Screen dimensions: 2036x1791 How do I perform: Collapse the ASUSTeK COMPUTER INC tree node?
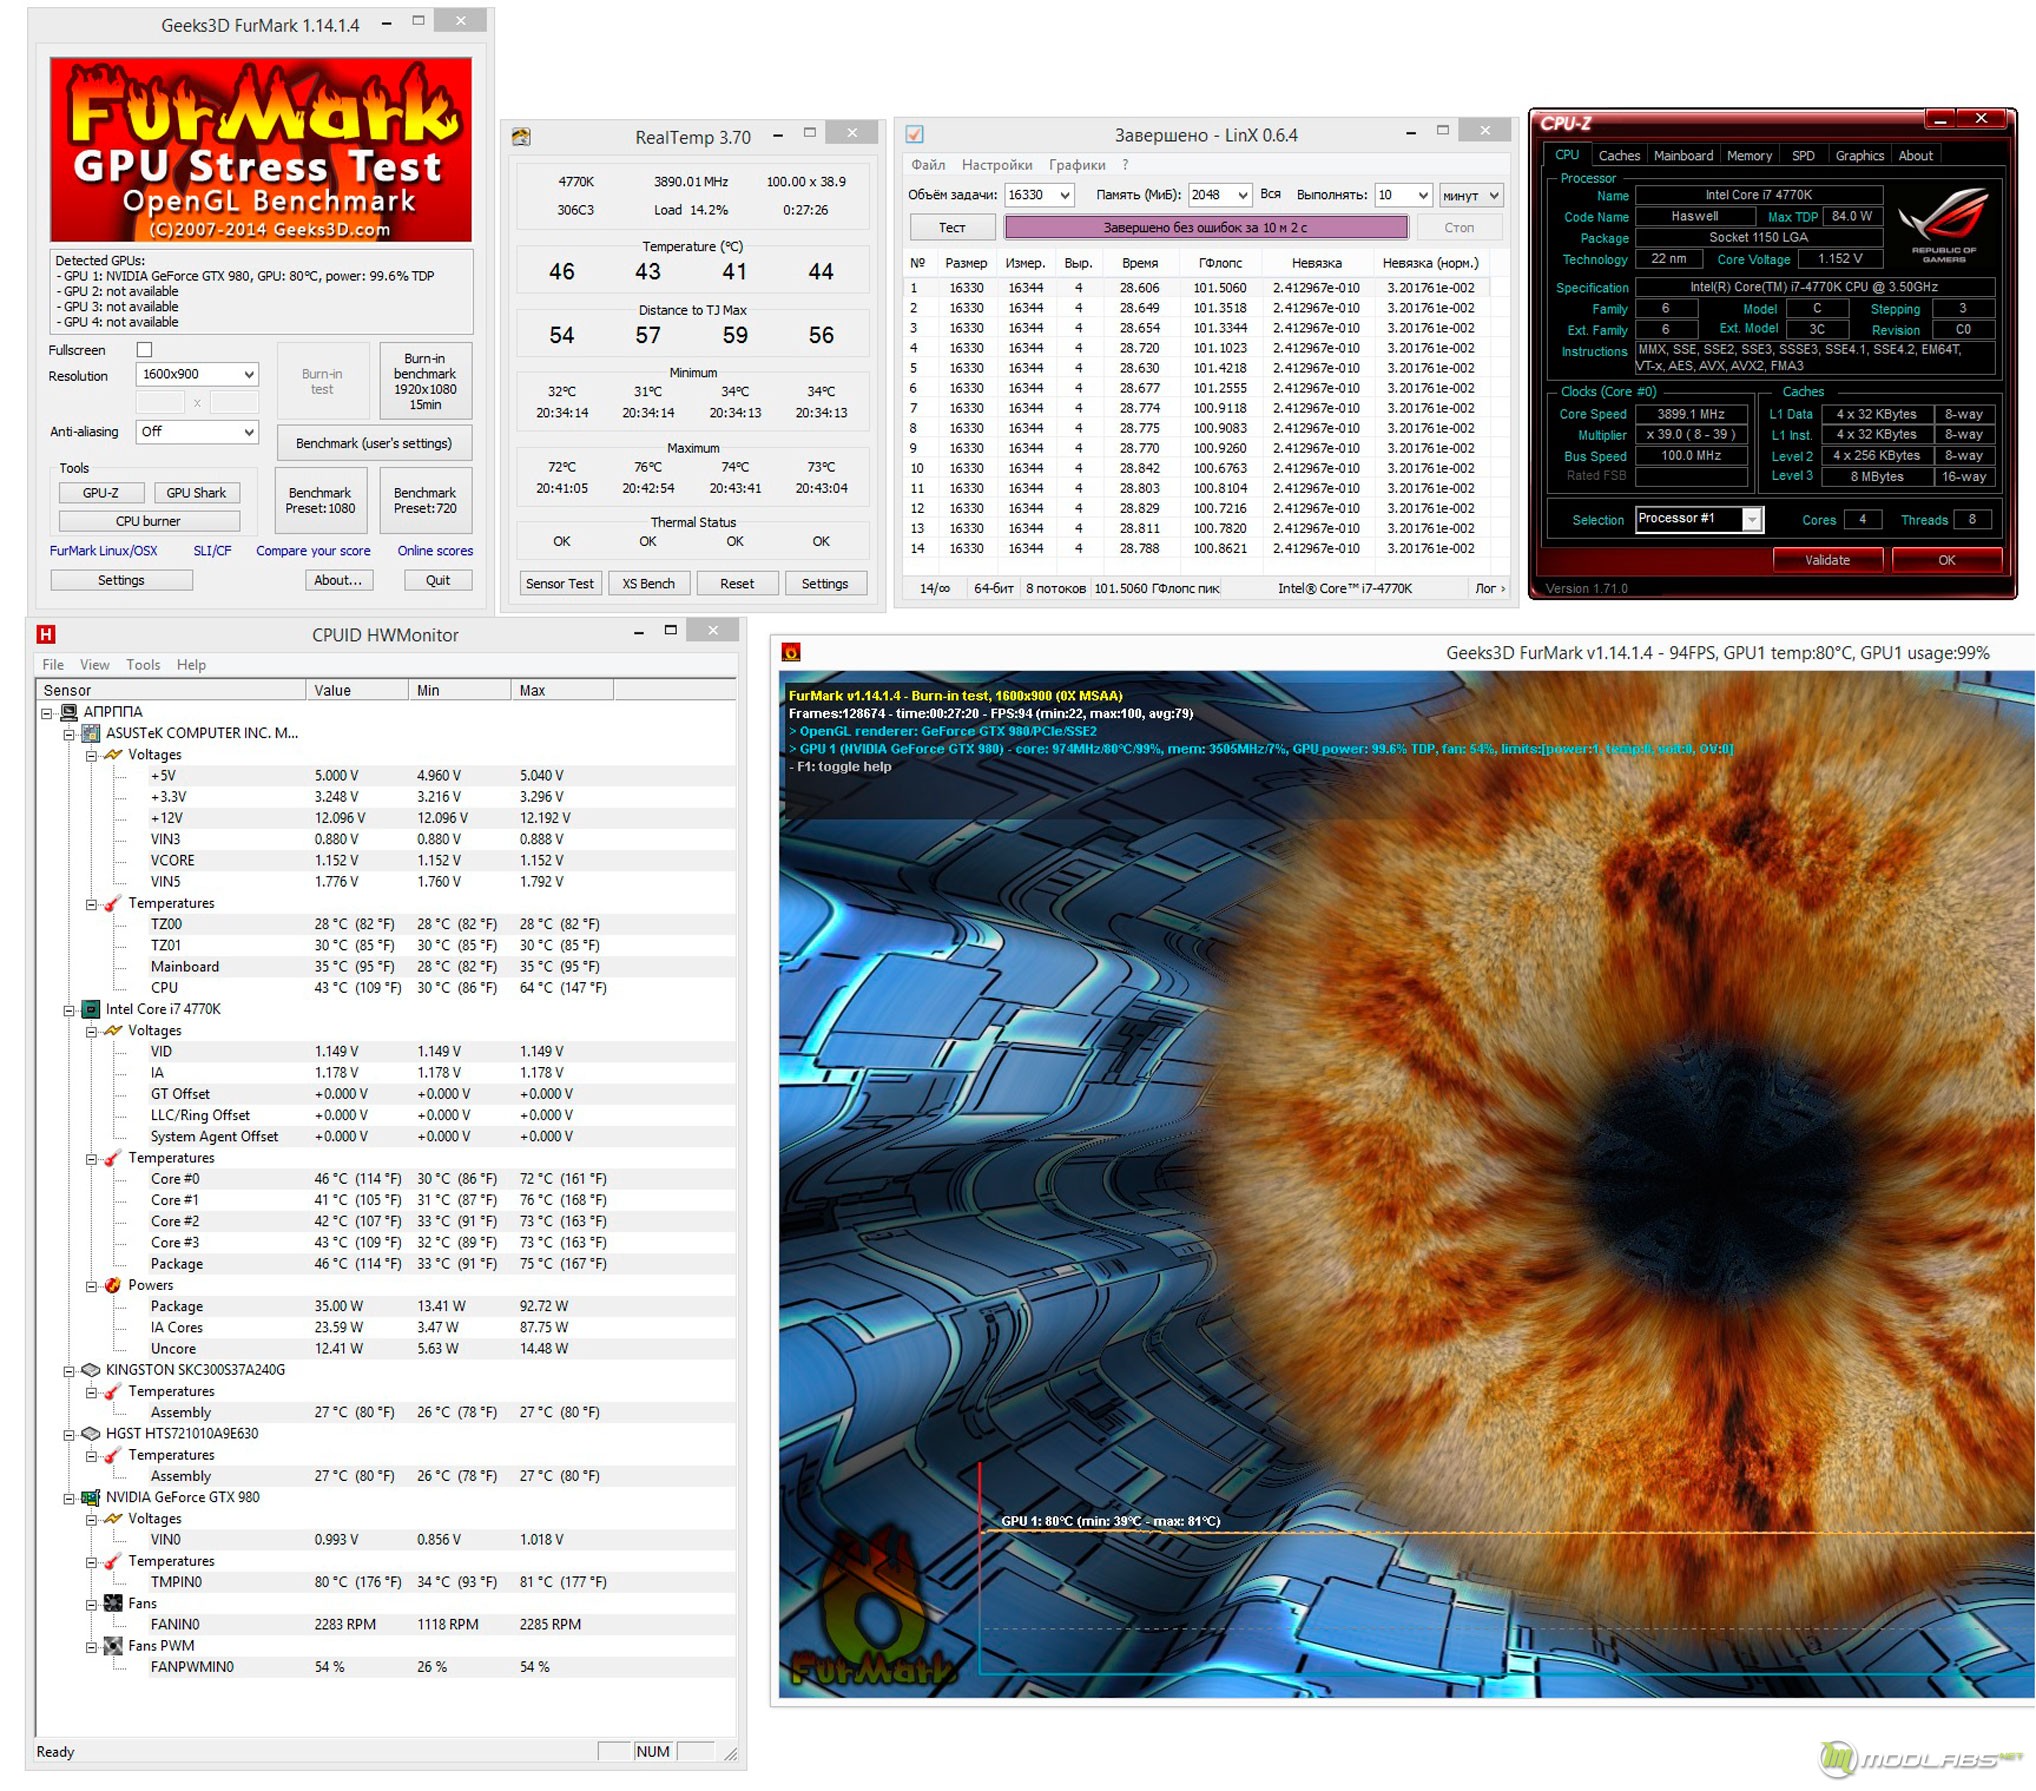tap(69, 733)
